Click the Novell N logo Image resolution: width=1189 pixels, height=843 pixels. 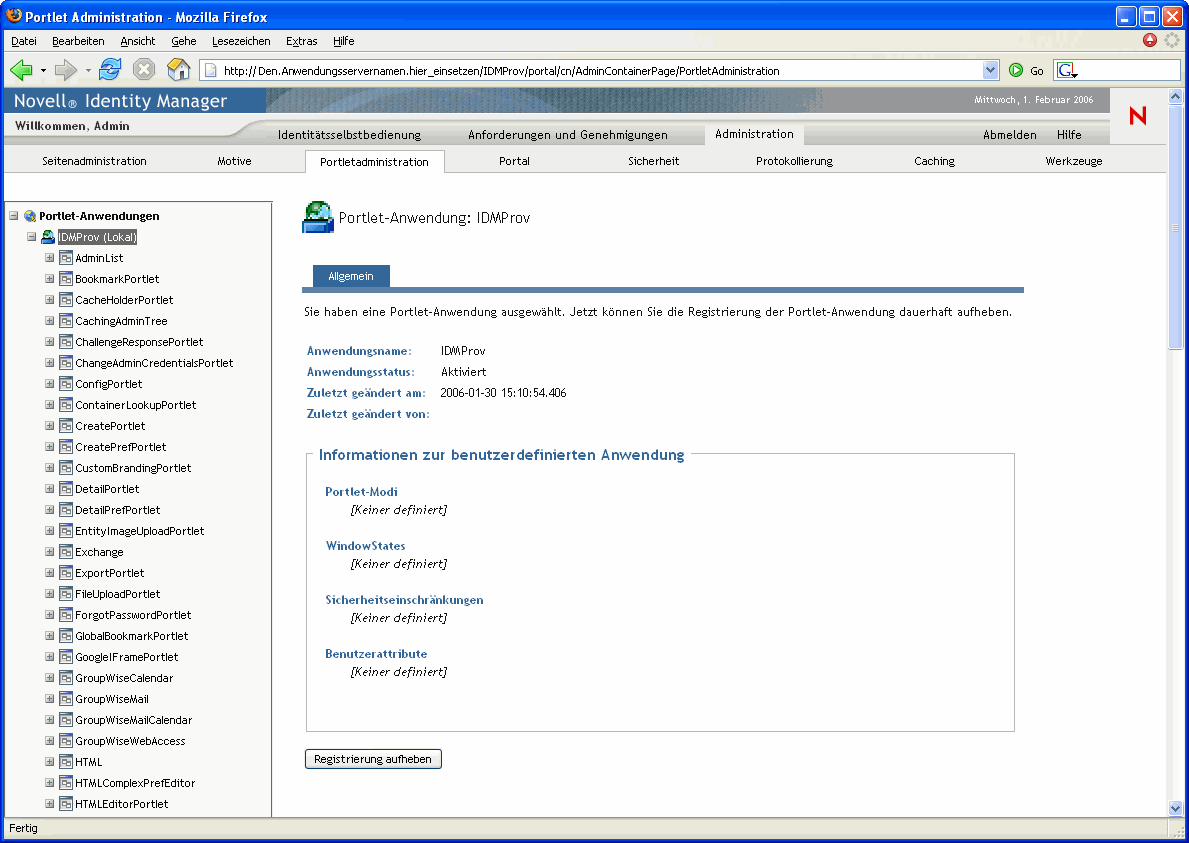[1137, 115]
